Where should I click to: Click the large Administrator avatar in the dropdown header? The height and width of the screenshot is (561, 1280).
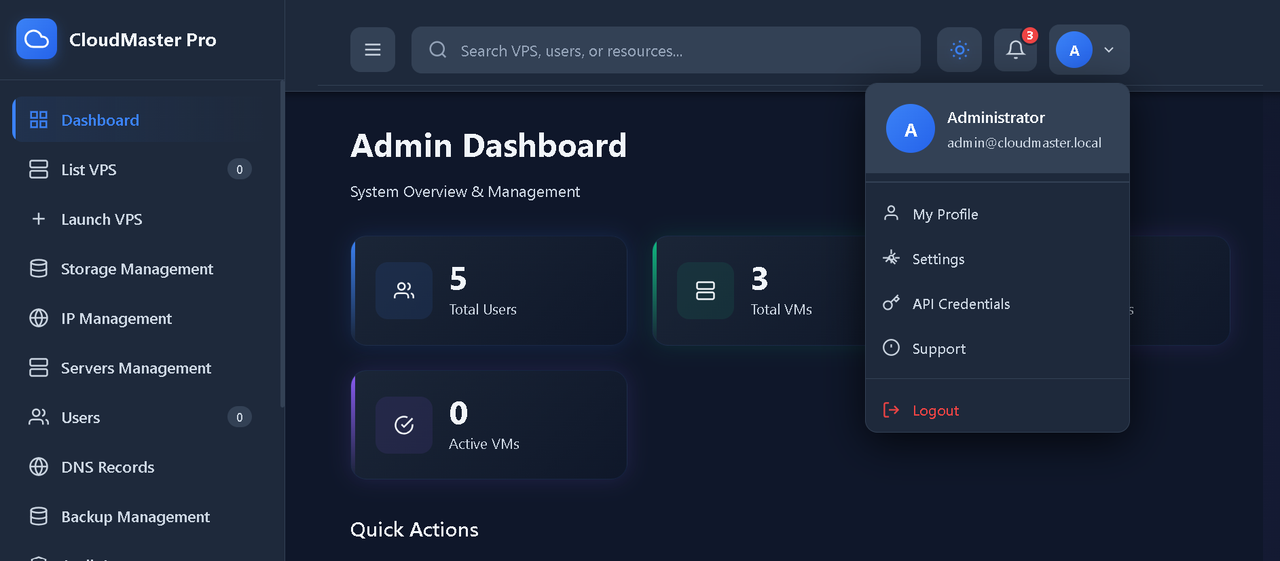[910, 130]
